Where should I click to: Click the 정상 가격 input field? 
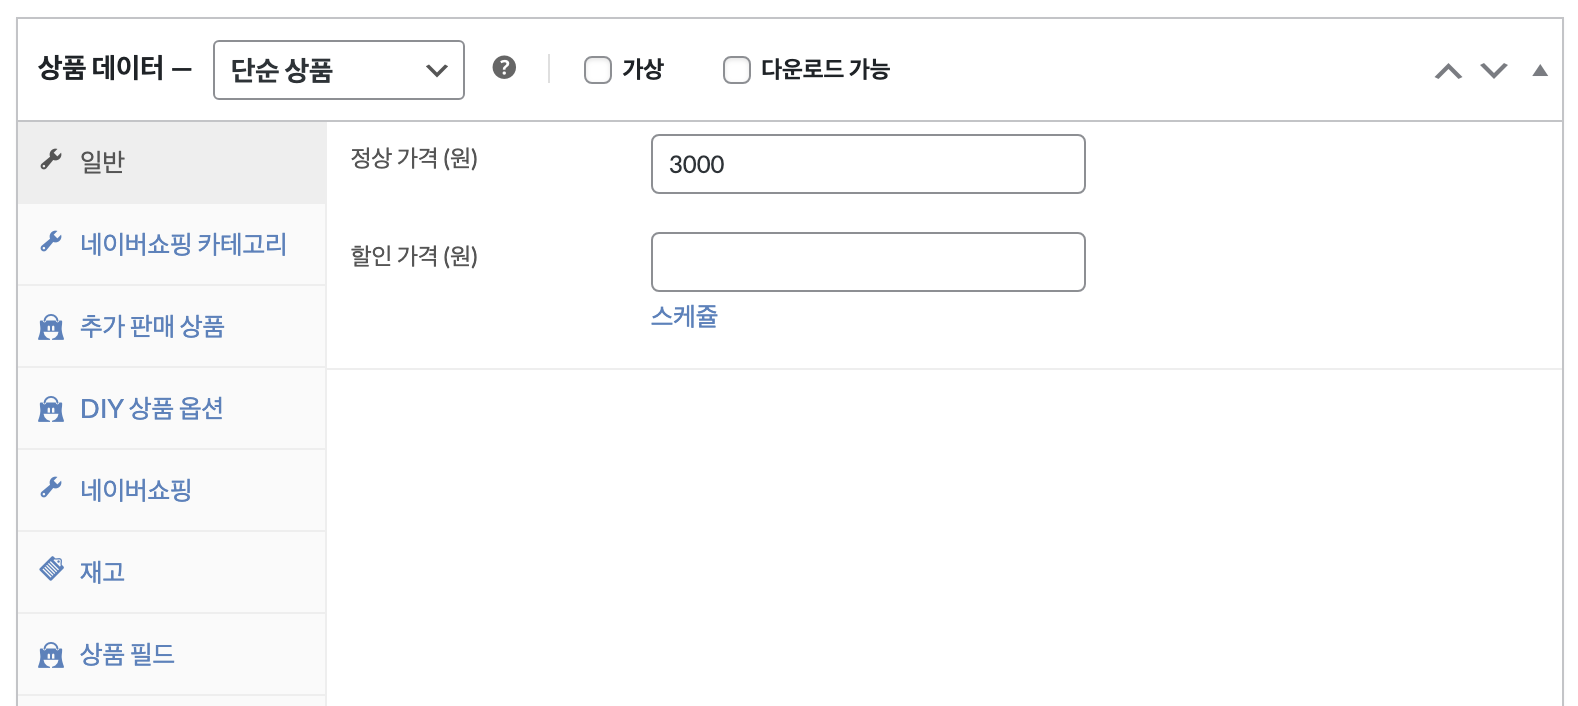pyautogui.click(x=868, y=164)
